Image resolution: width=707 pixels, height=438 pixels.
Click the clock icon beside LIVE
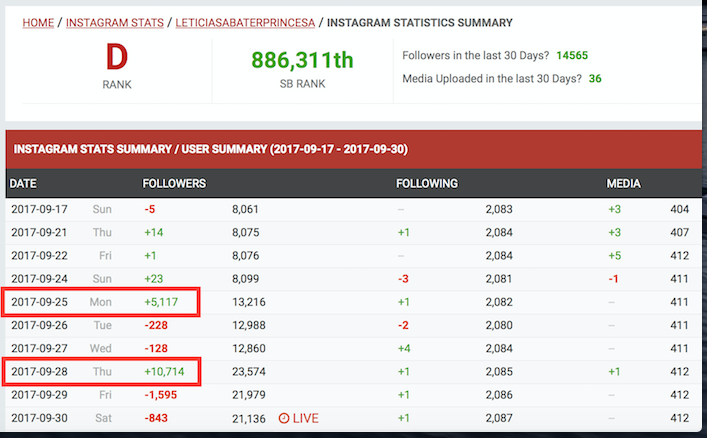284,418
